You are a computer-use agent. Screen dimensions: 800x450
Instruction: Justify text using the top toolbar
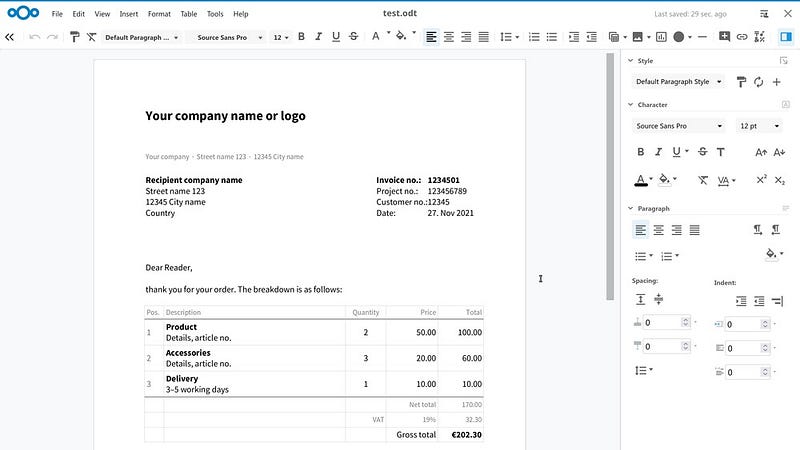[483, 37]
